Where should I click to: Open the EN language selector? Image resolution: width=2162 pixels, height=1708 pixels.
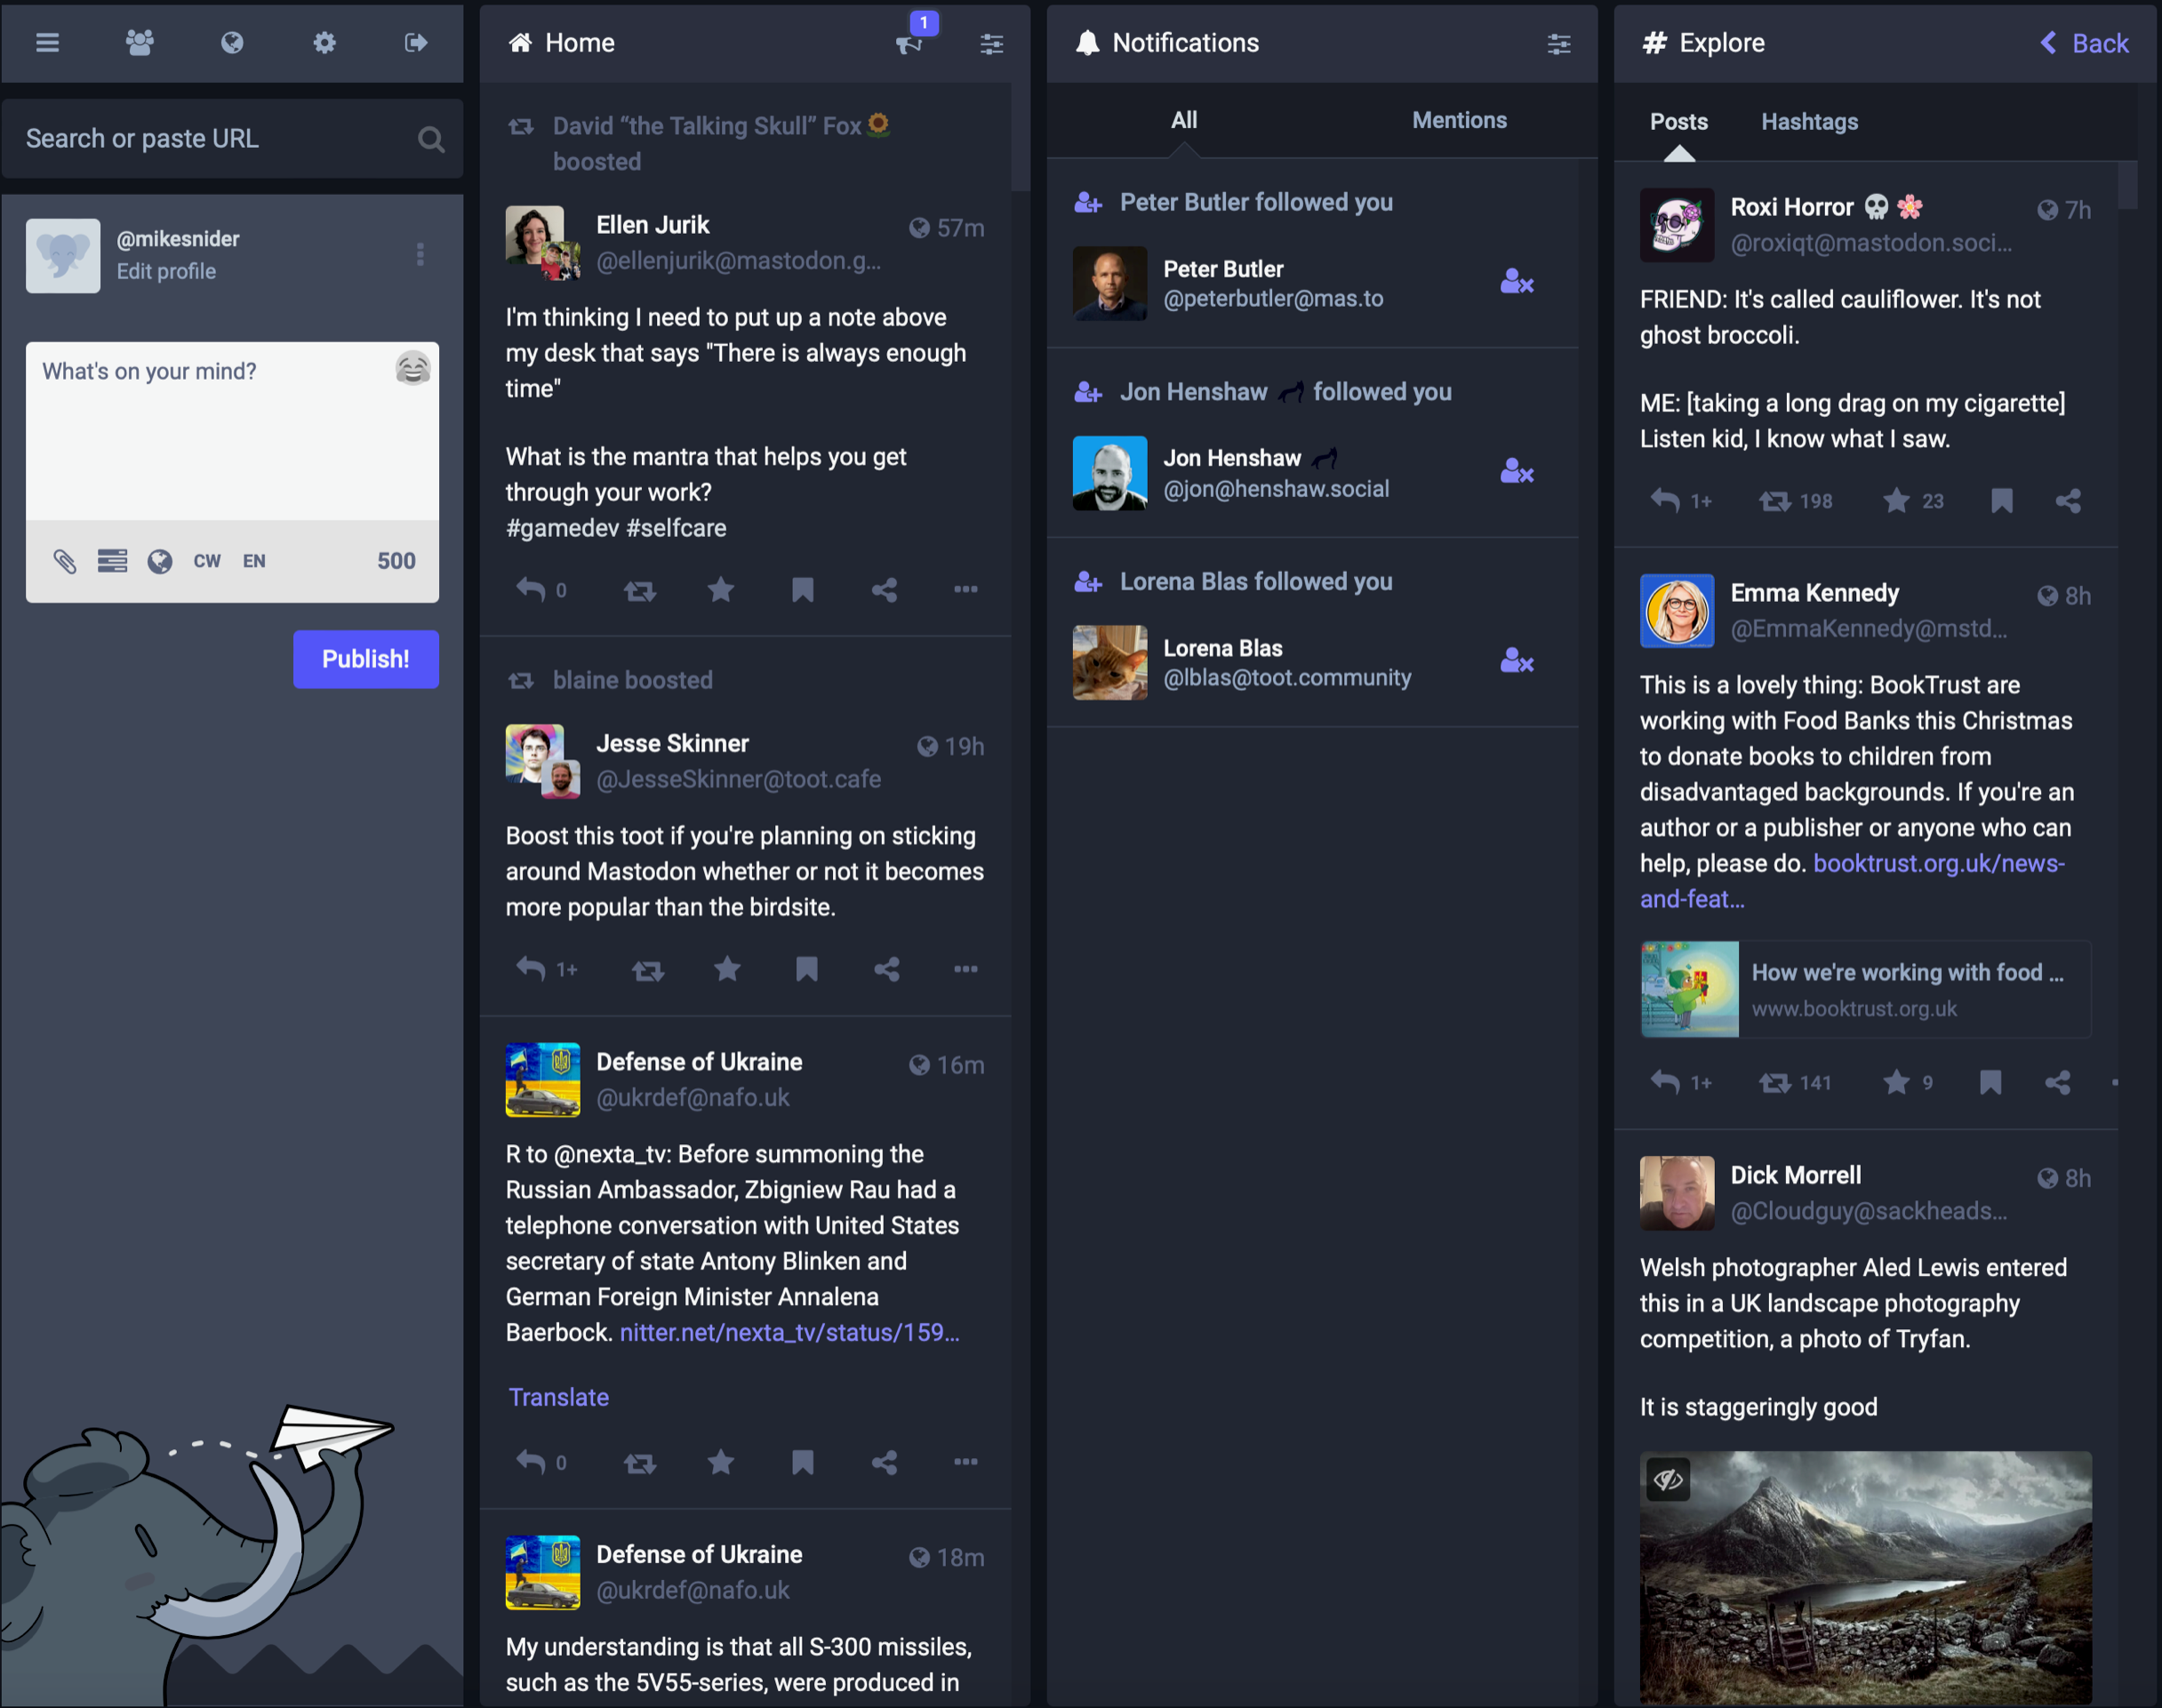pos(254,561)
